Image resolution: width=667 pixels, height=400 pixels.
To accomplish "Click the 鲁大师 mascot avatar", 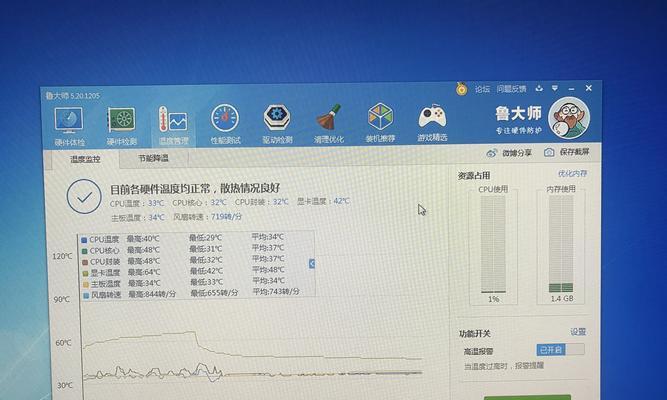I will (x=569, y=118).
